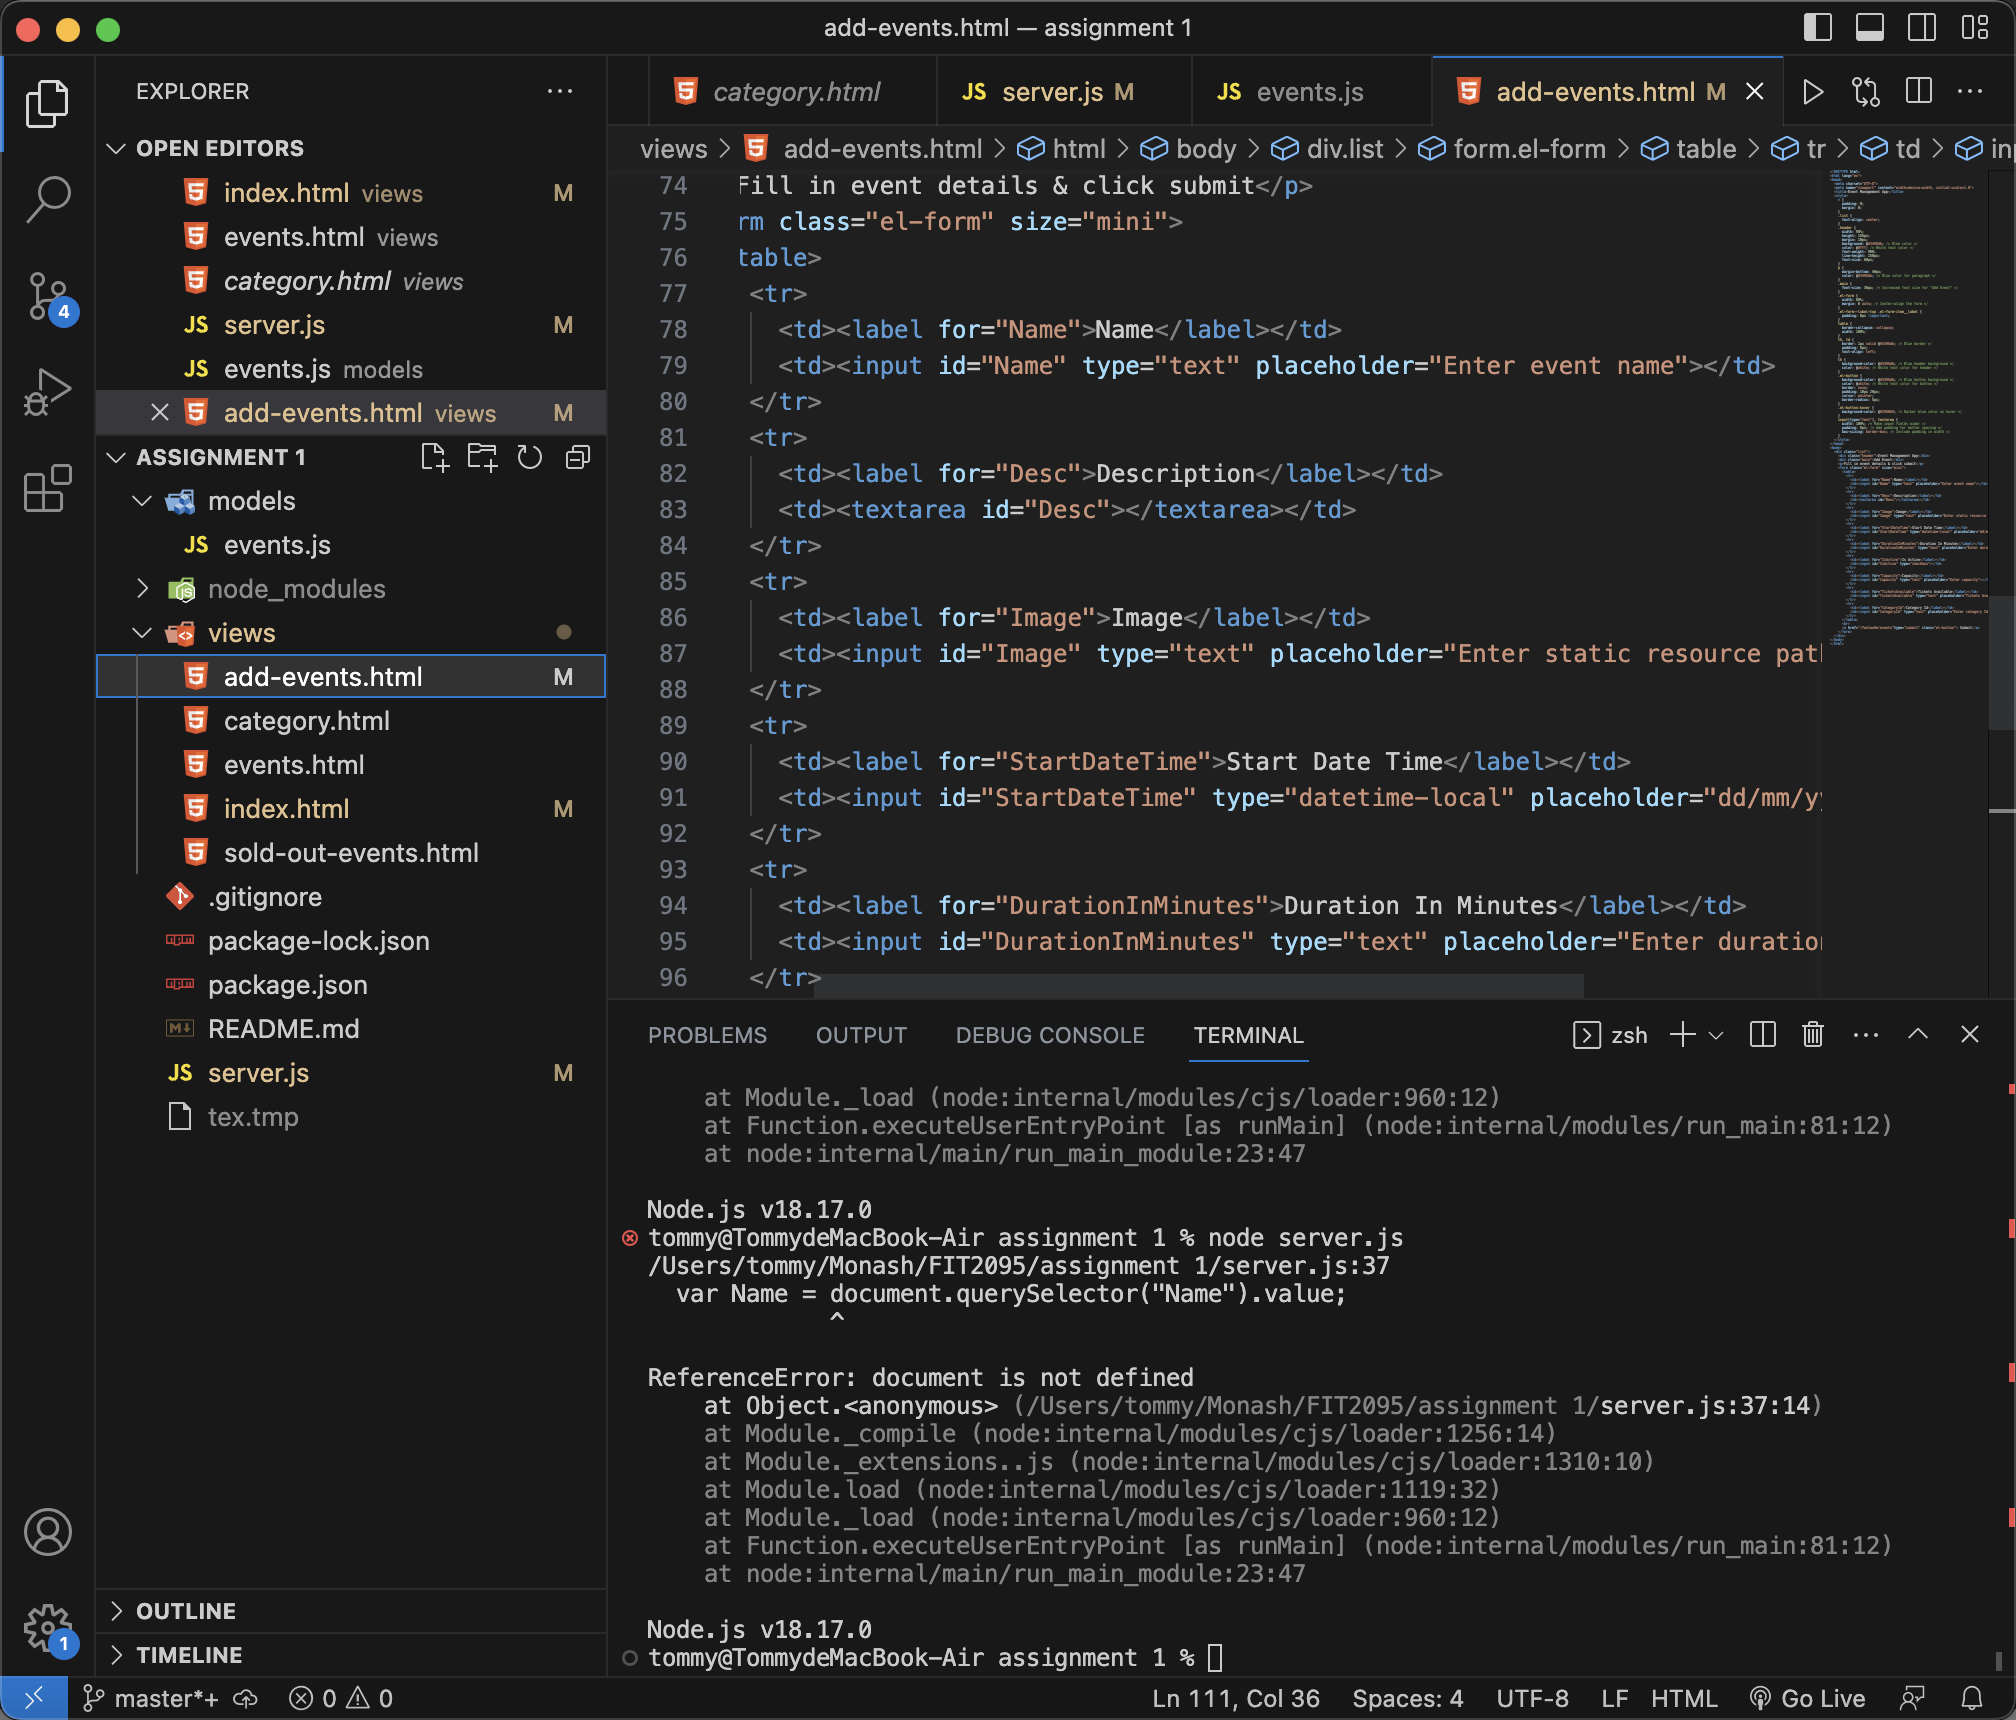The width and height of the screenshot is (2016, 1720).
Task: Click the New Folder icon in Assignment 1
Action: pos(482,458)
